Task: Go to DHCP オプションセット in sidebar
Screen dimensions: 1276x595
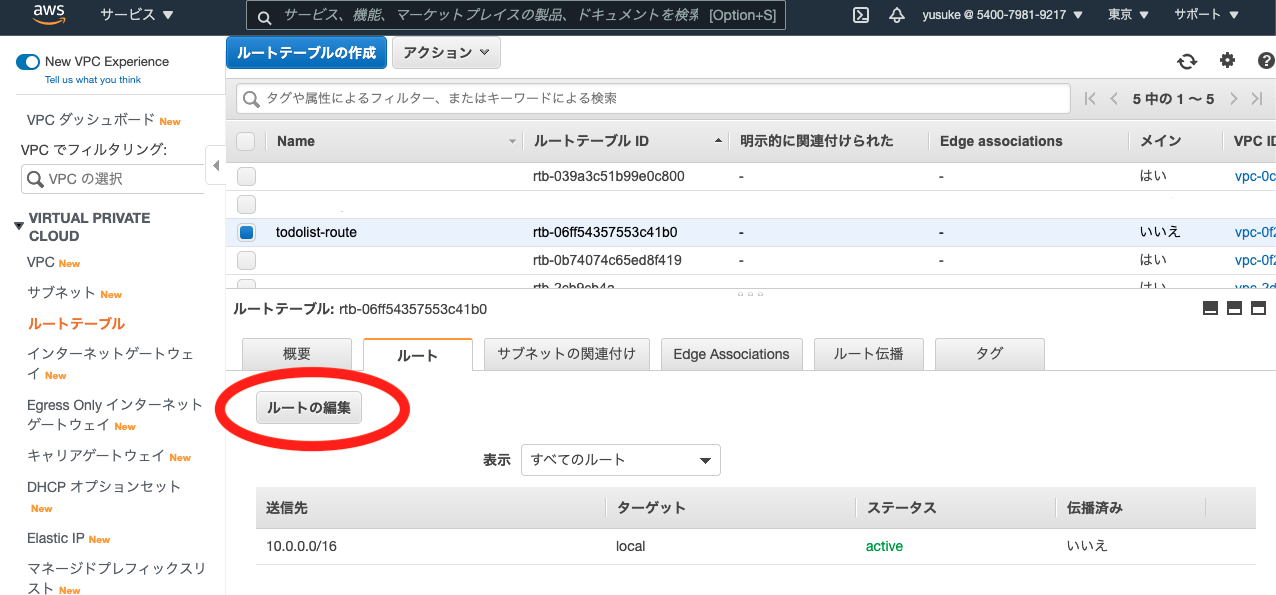Action: click(x=104, y=487)
